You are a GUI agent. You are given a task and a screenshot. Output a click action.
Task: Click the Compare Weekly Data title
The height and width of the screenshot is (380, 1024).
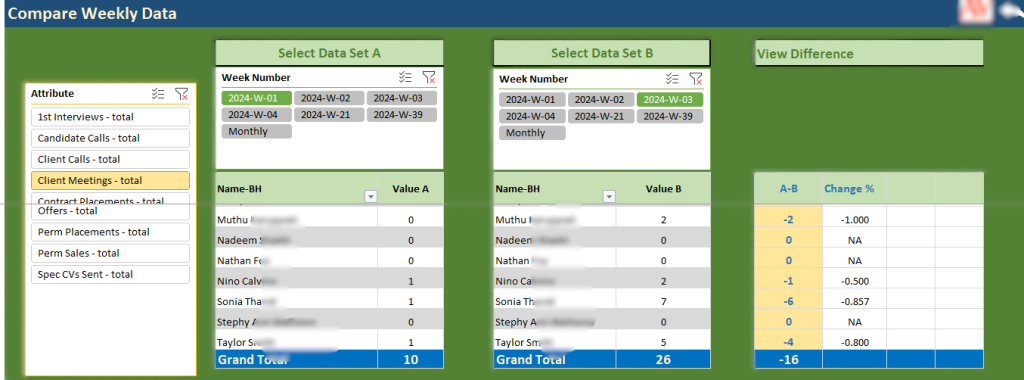92,13
